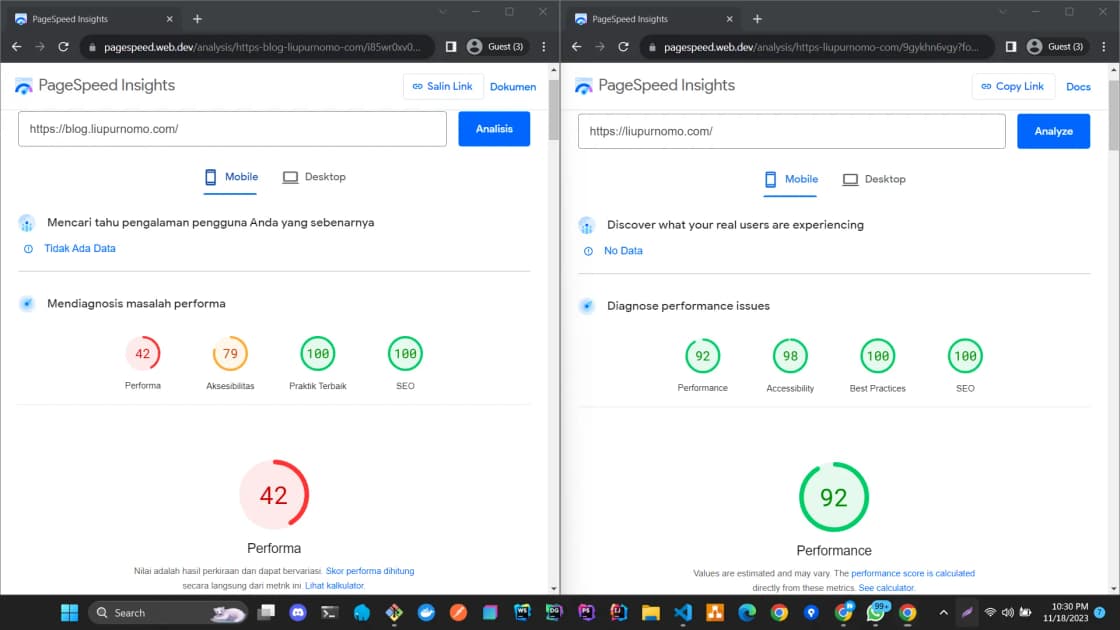Switch to Desktop tab in right window
1120x630 pixels.
(874, 179)
